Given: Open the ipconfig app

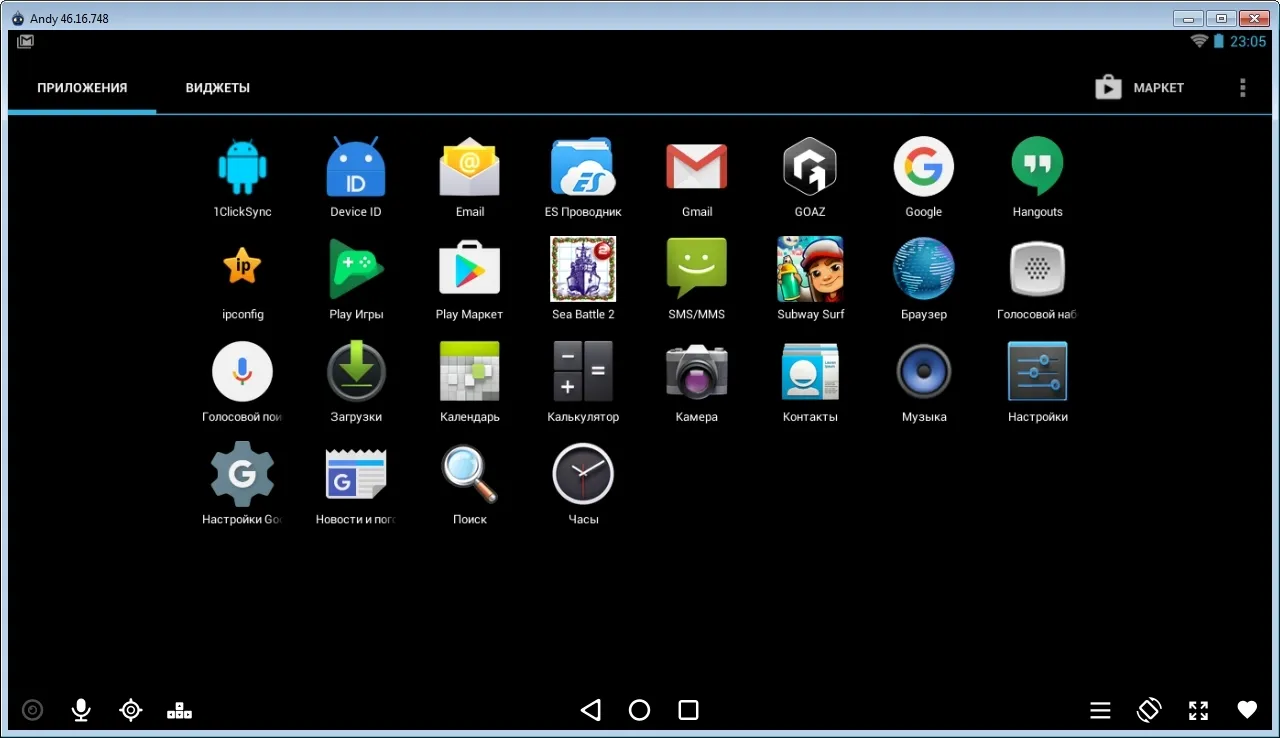Looking at the screenshot, I should 242,270.
